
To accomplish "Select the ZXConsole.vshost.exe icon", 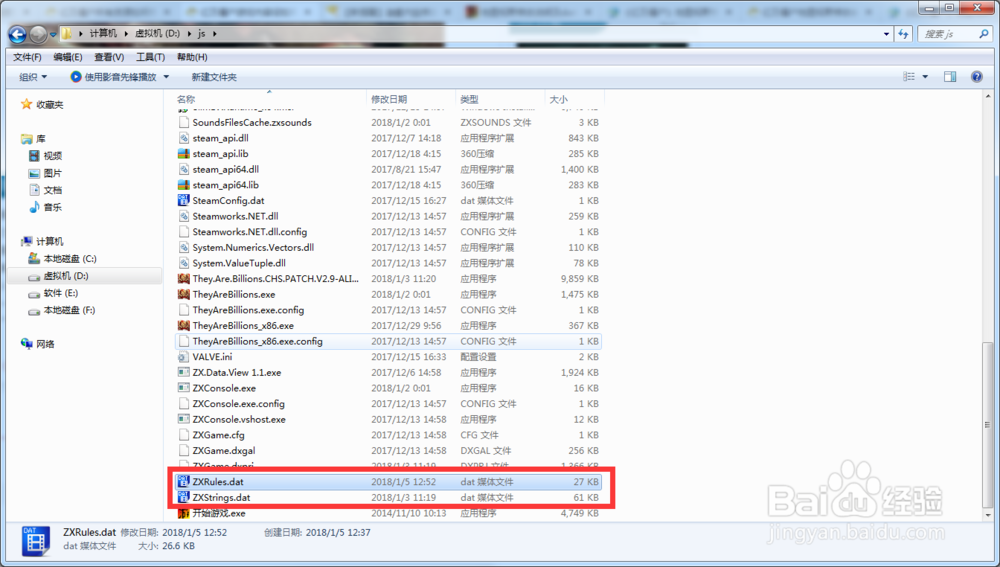I will click(x=184, y=419).
